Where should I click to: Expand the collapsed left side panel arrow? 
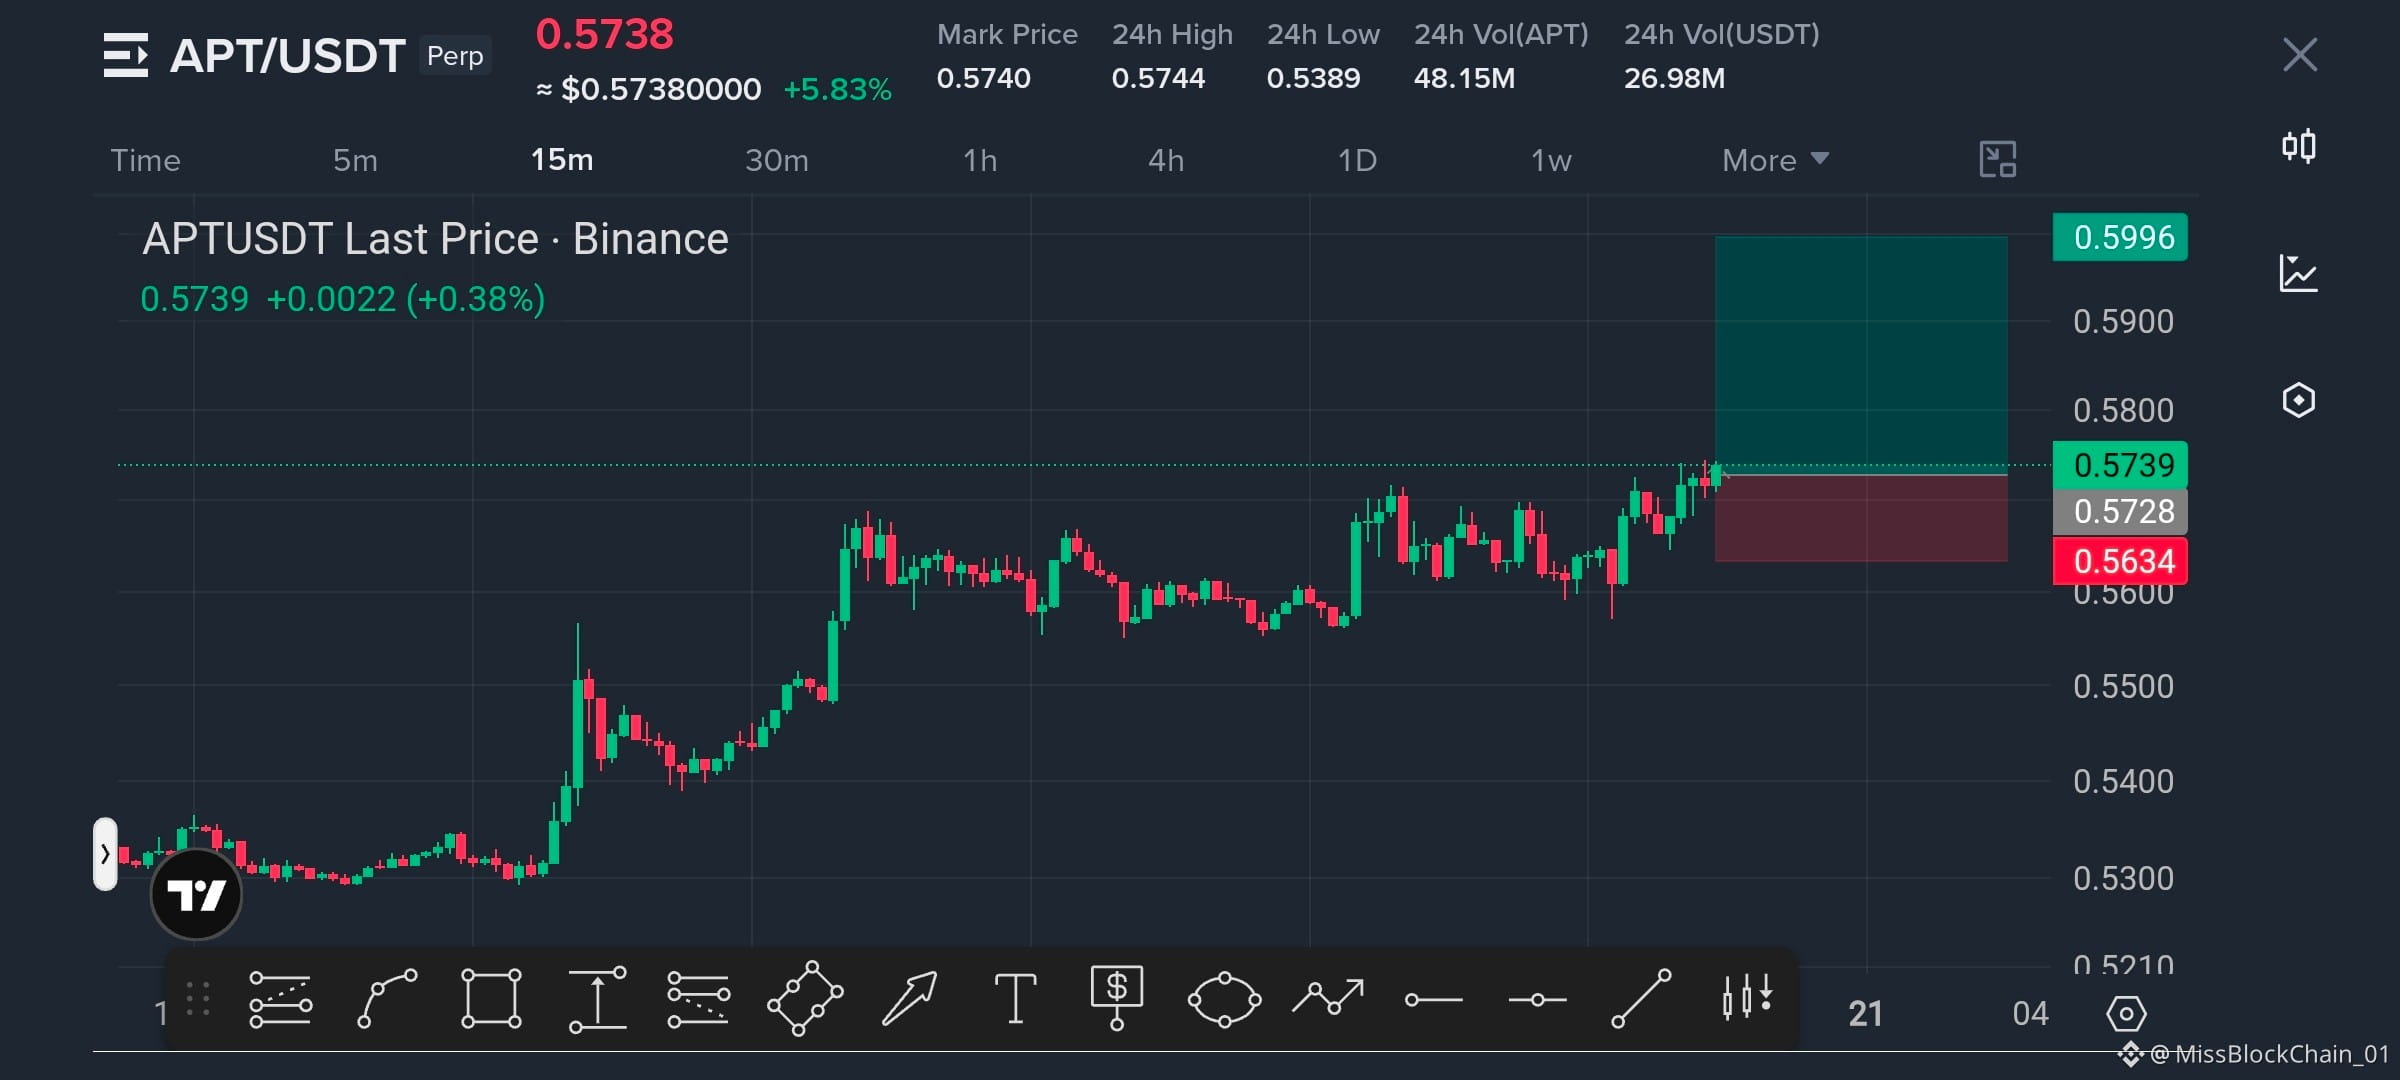tap(105, 854)
